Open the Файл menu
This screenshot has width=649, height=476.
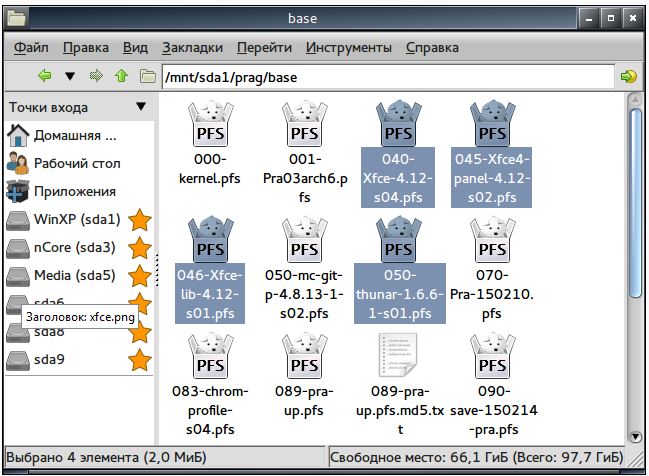(x=32, y=47)
